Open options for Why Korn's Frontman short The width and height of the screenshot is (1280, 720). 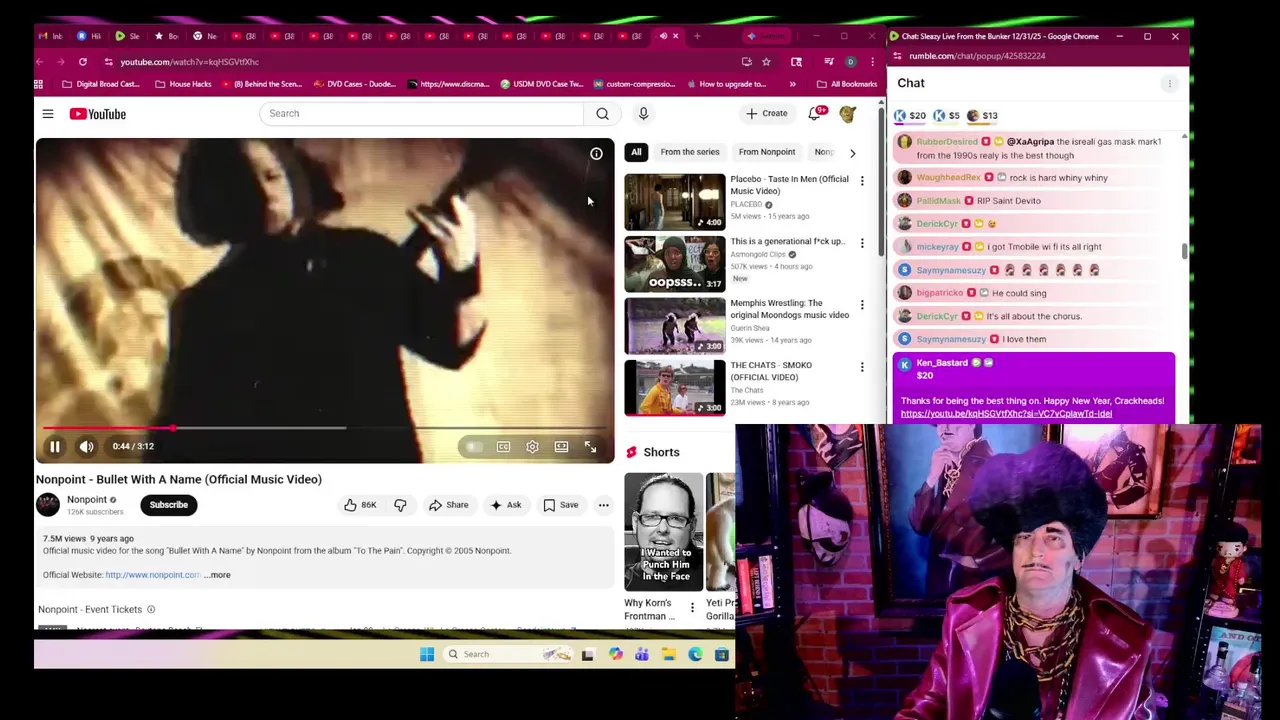[x=692, y=608]
